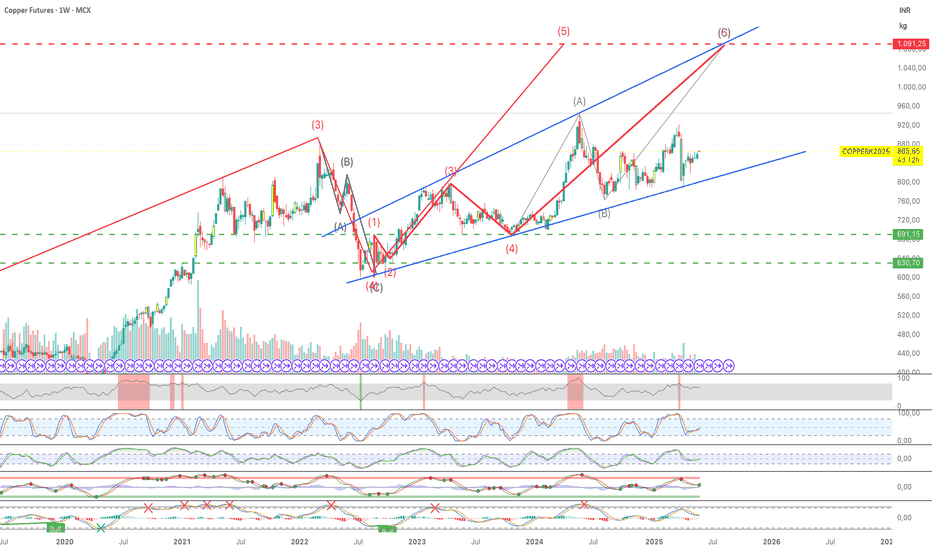Select the green dashed 691,15 horizontal line
932x550 pixels.
point(446,234)
